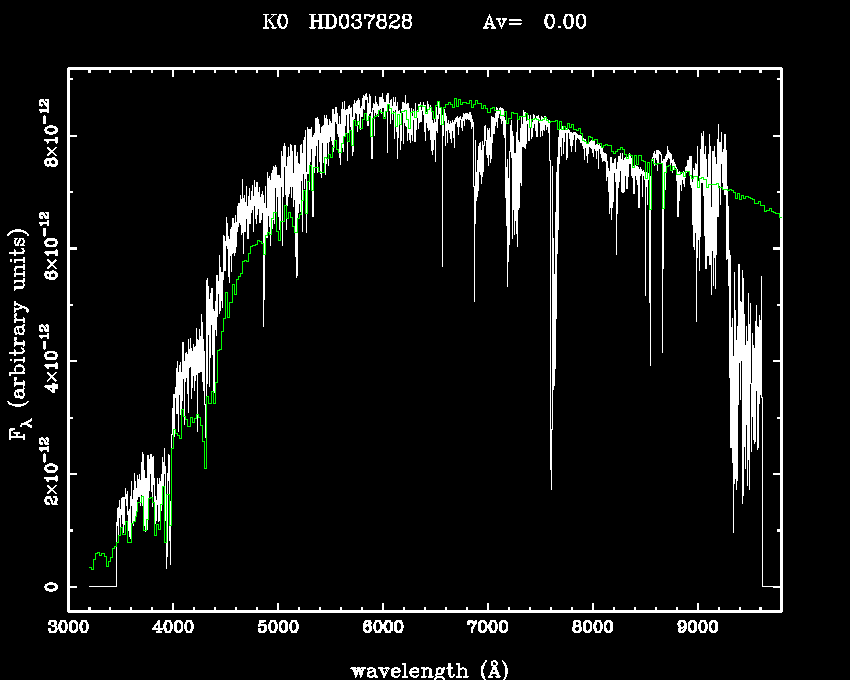Click the 7000 x-axis tick label
Viewport: 850px width, 680px height.
point(487,630)
